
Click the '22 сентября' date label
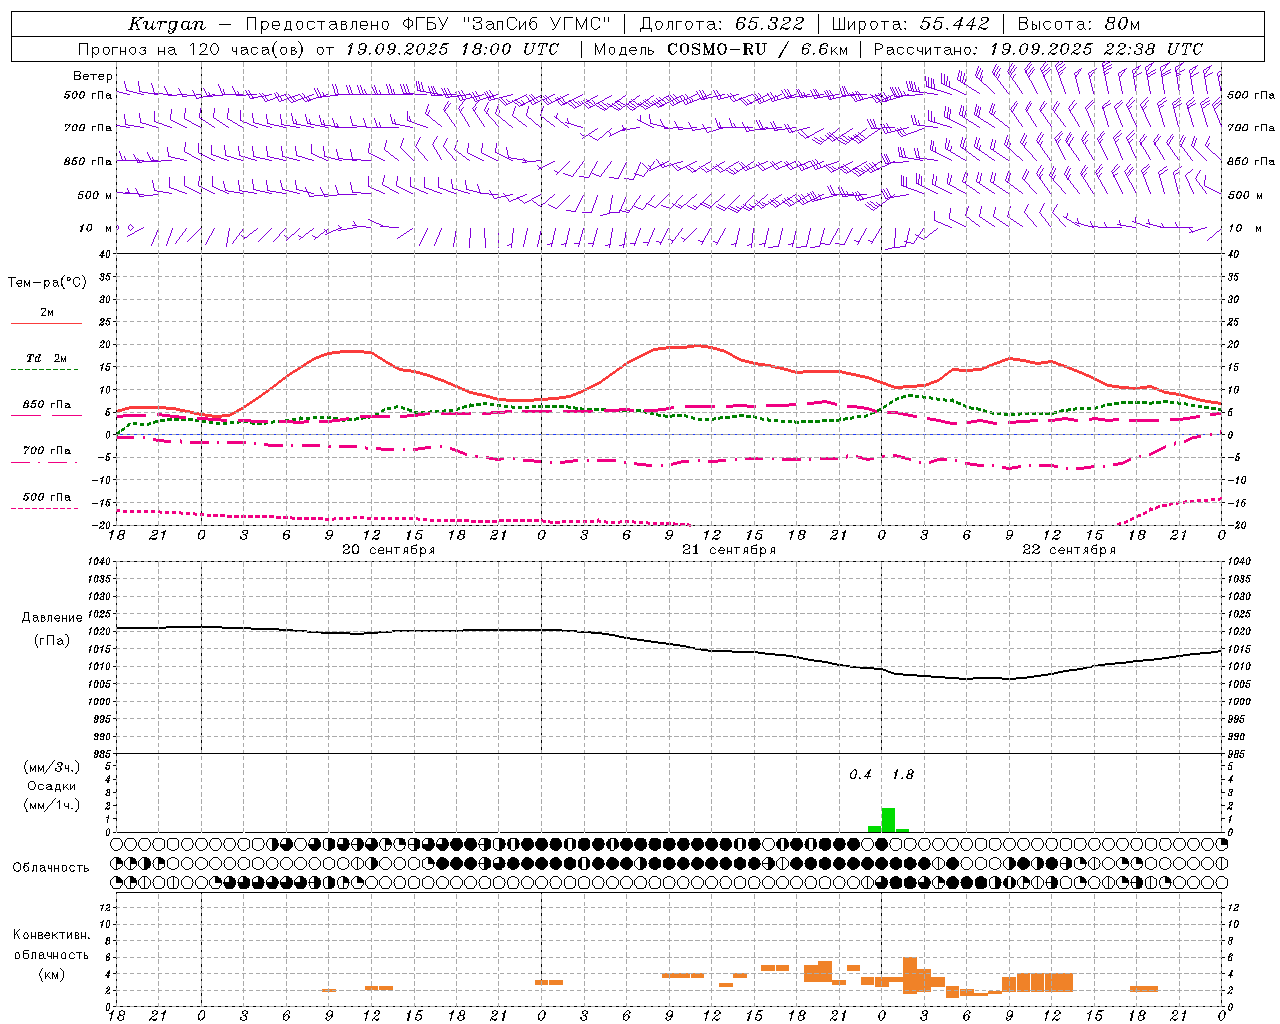point(1069,550)
